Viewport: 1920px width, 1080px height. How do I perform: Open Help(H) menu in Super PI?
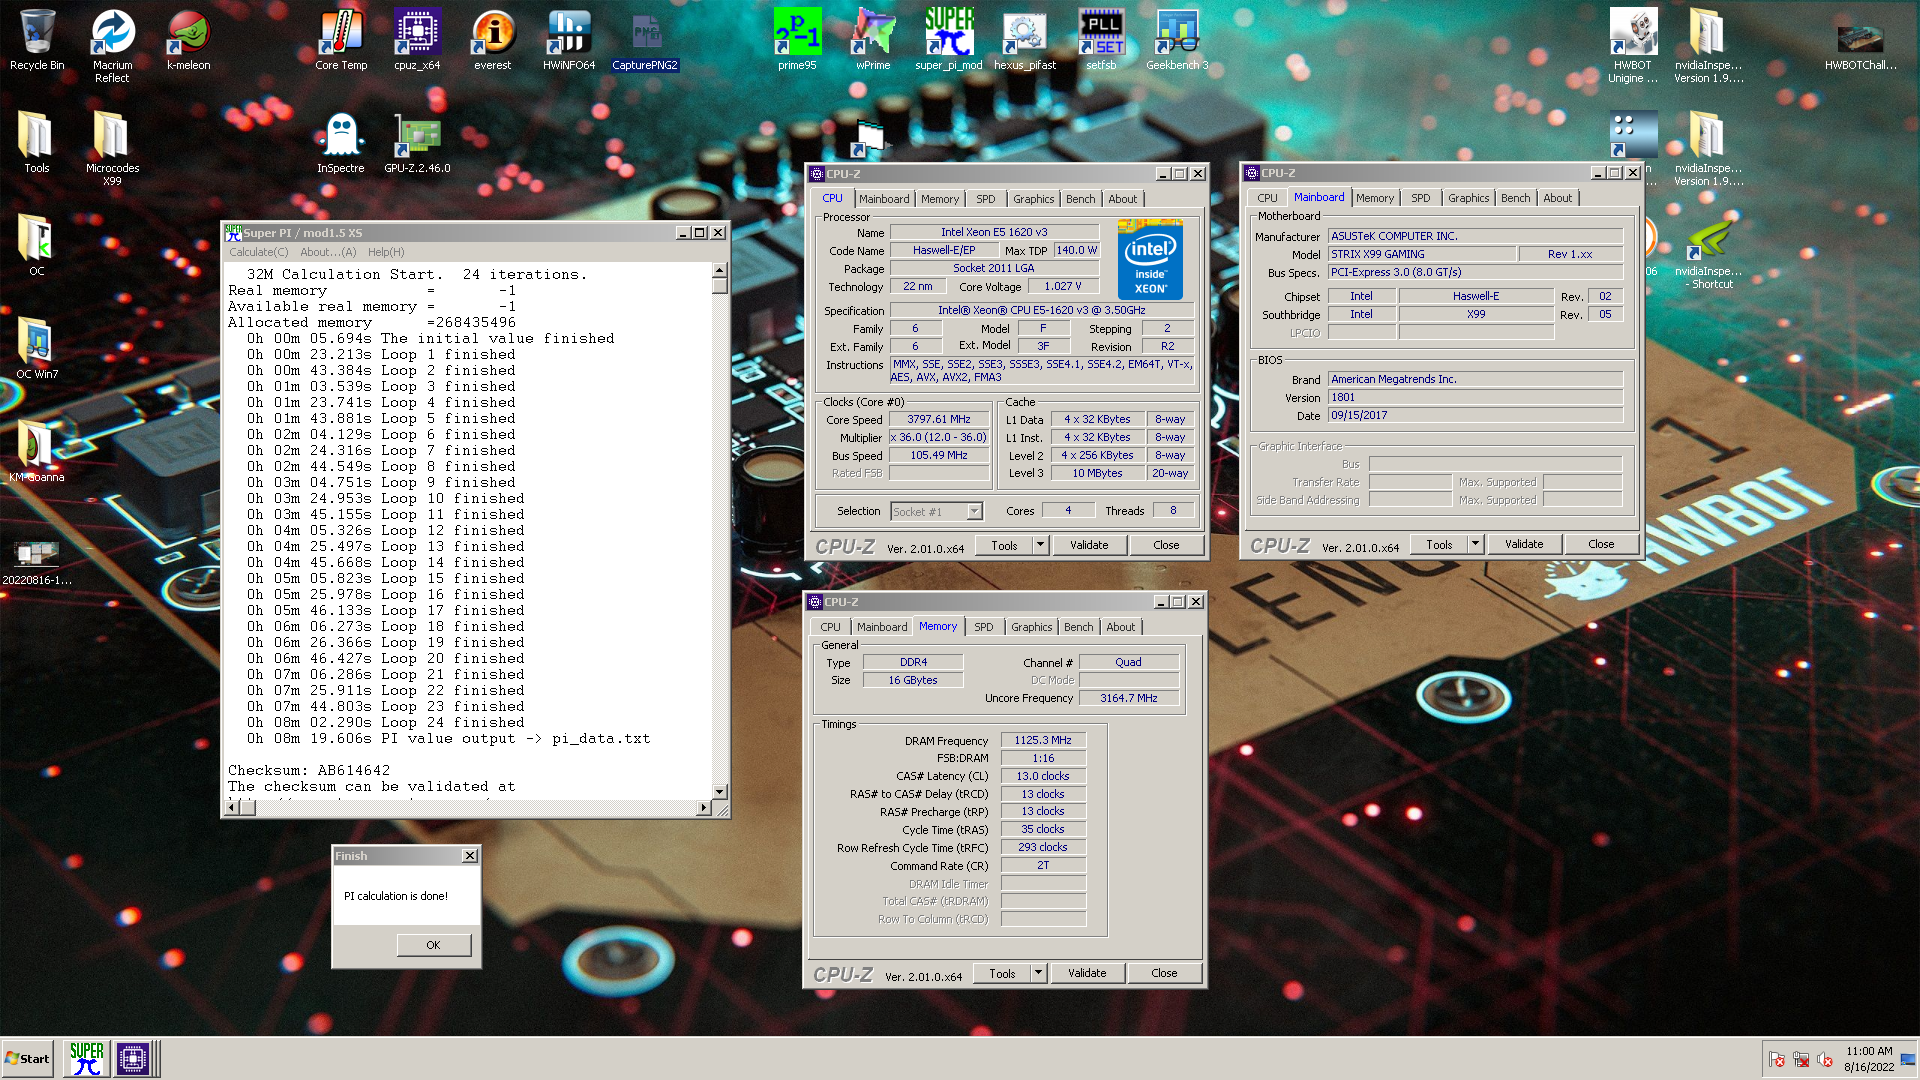coord(386,252)
